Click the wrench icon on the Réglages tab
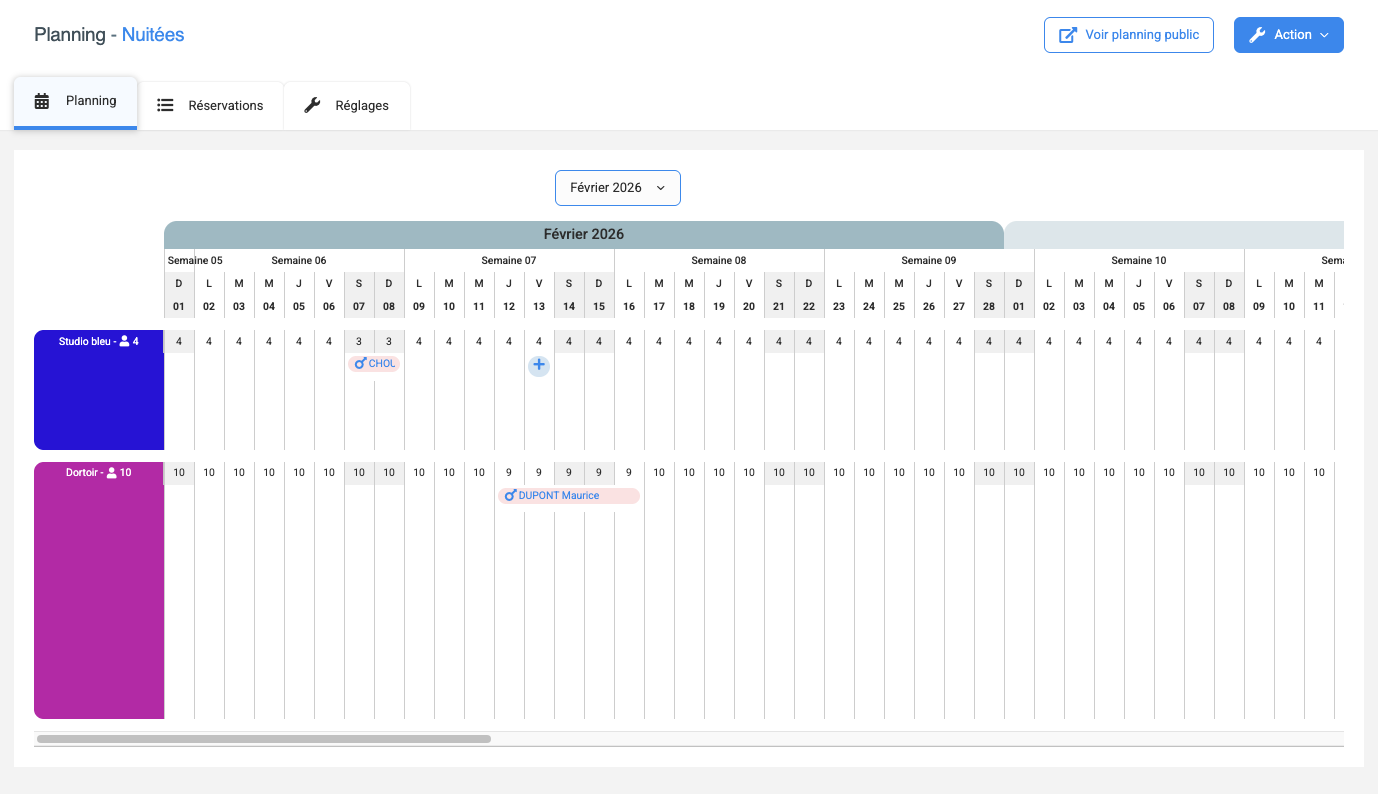The image size is (1378, 794). [312, 105]
